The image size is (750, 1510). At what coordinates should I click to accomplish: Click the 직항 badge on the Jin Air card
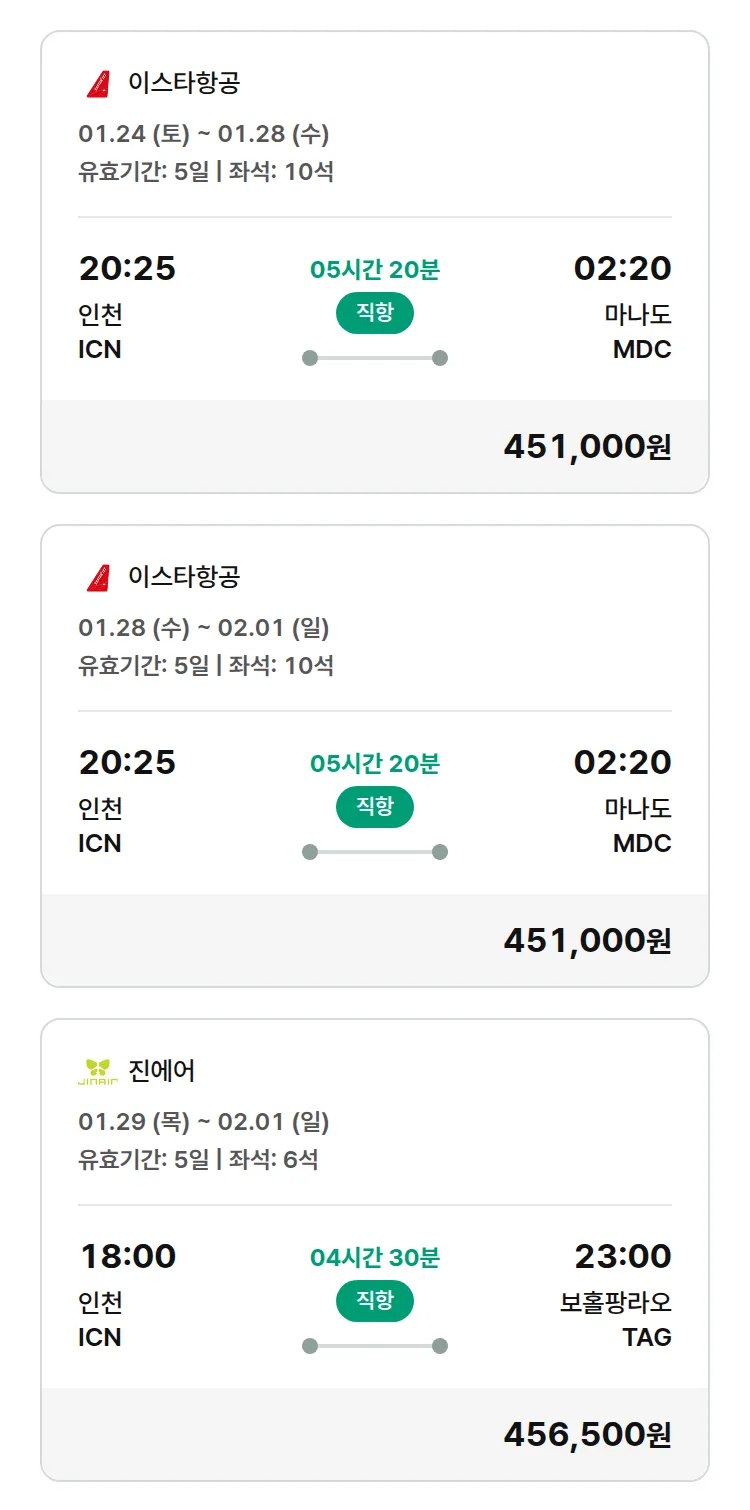click(x=374, y=1301)
